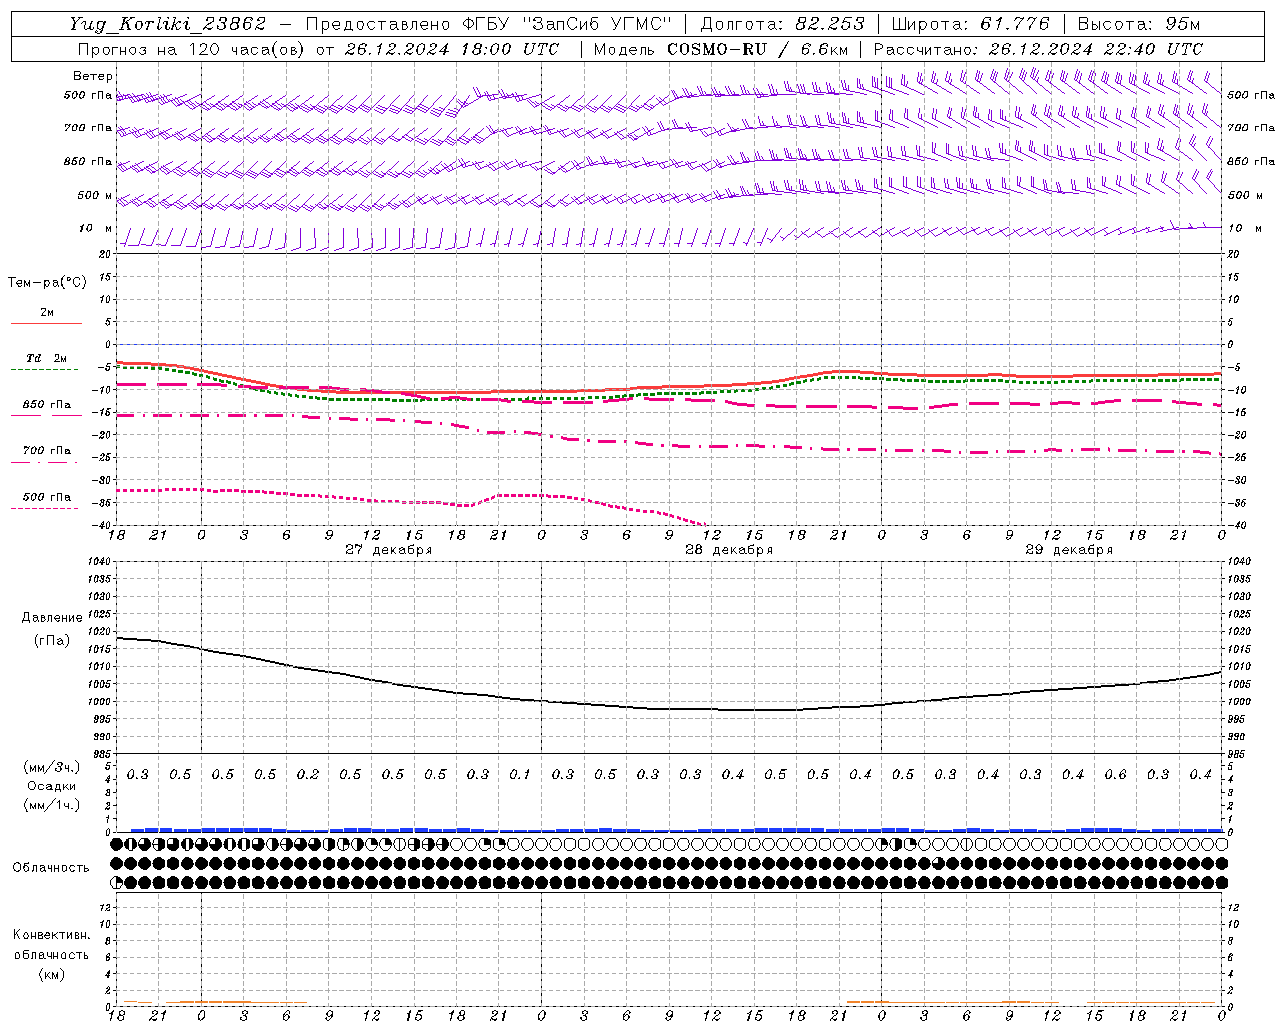Click the Долгота: 82.253 header field

pos(782,24)
